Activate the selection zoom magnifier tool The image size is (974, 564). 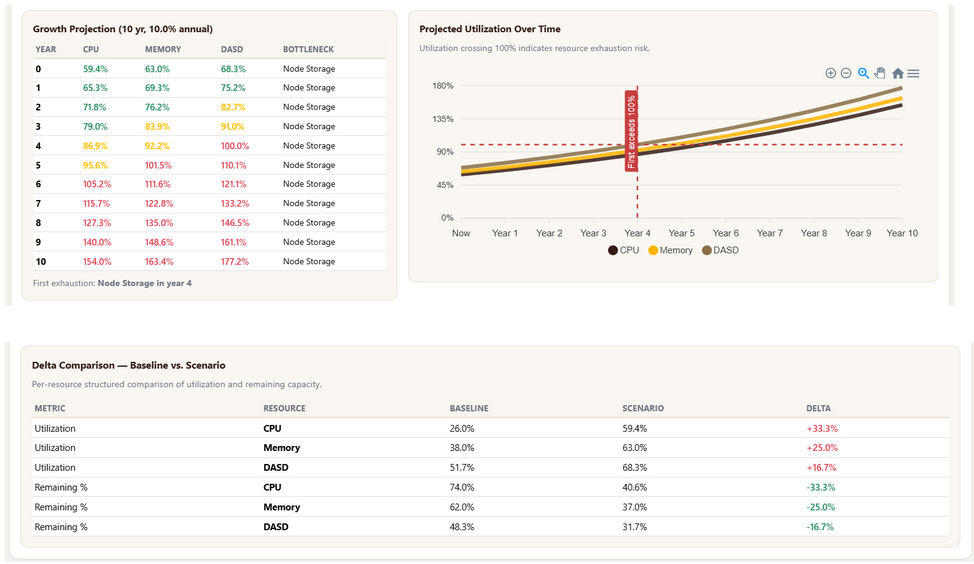[863, 73]
